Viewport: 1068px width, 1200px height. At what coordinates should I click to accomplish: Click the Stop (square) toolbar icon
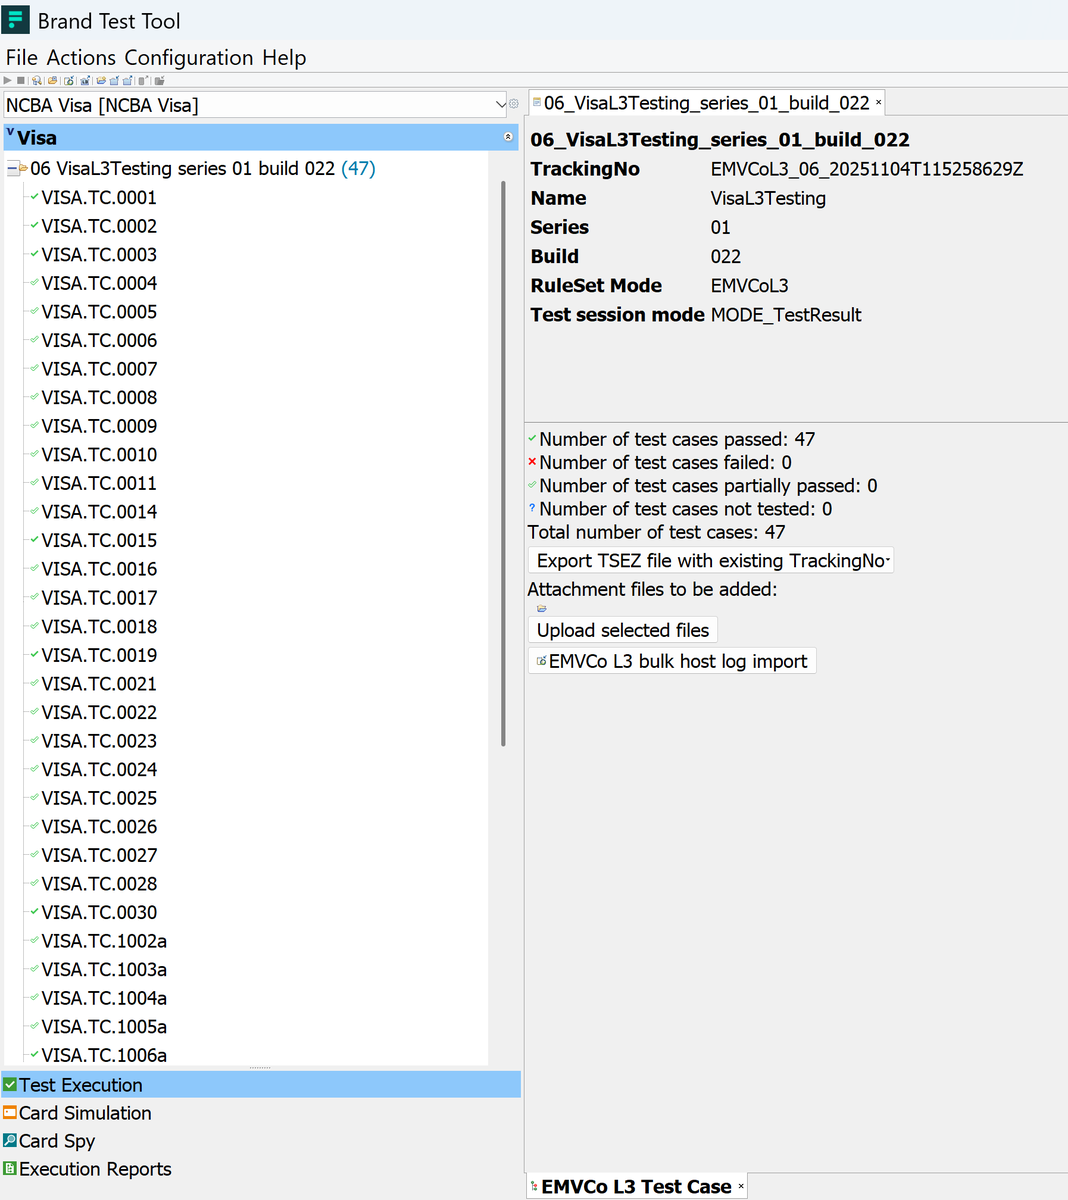21,80
